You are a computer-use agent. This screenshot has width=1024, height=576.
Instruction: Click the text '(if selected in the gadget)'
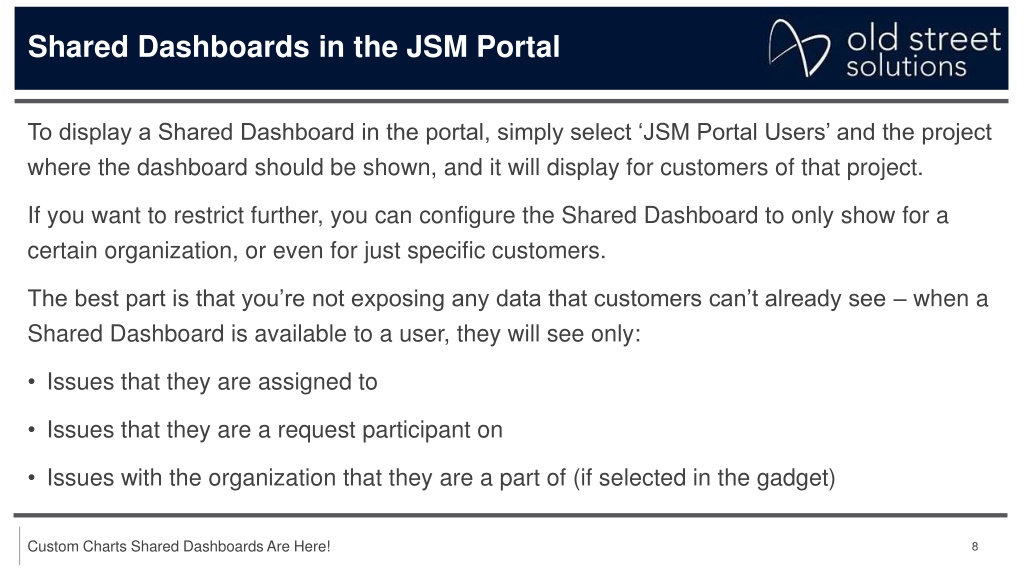point(705,478)
